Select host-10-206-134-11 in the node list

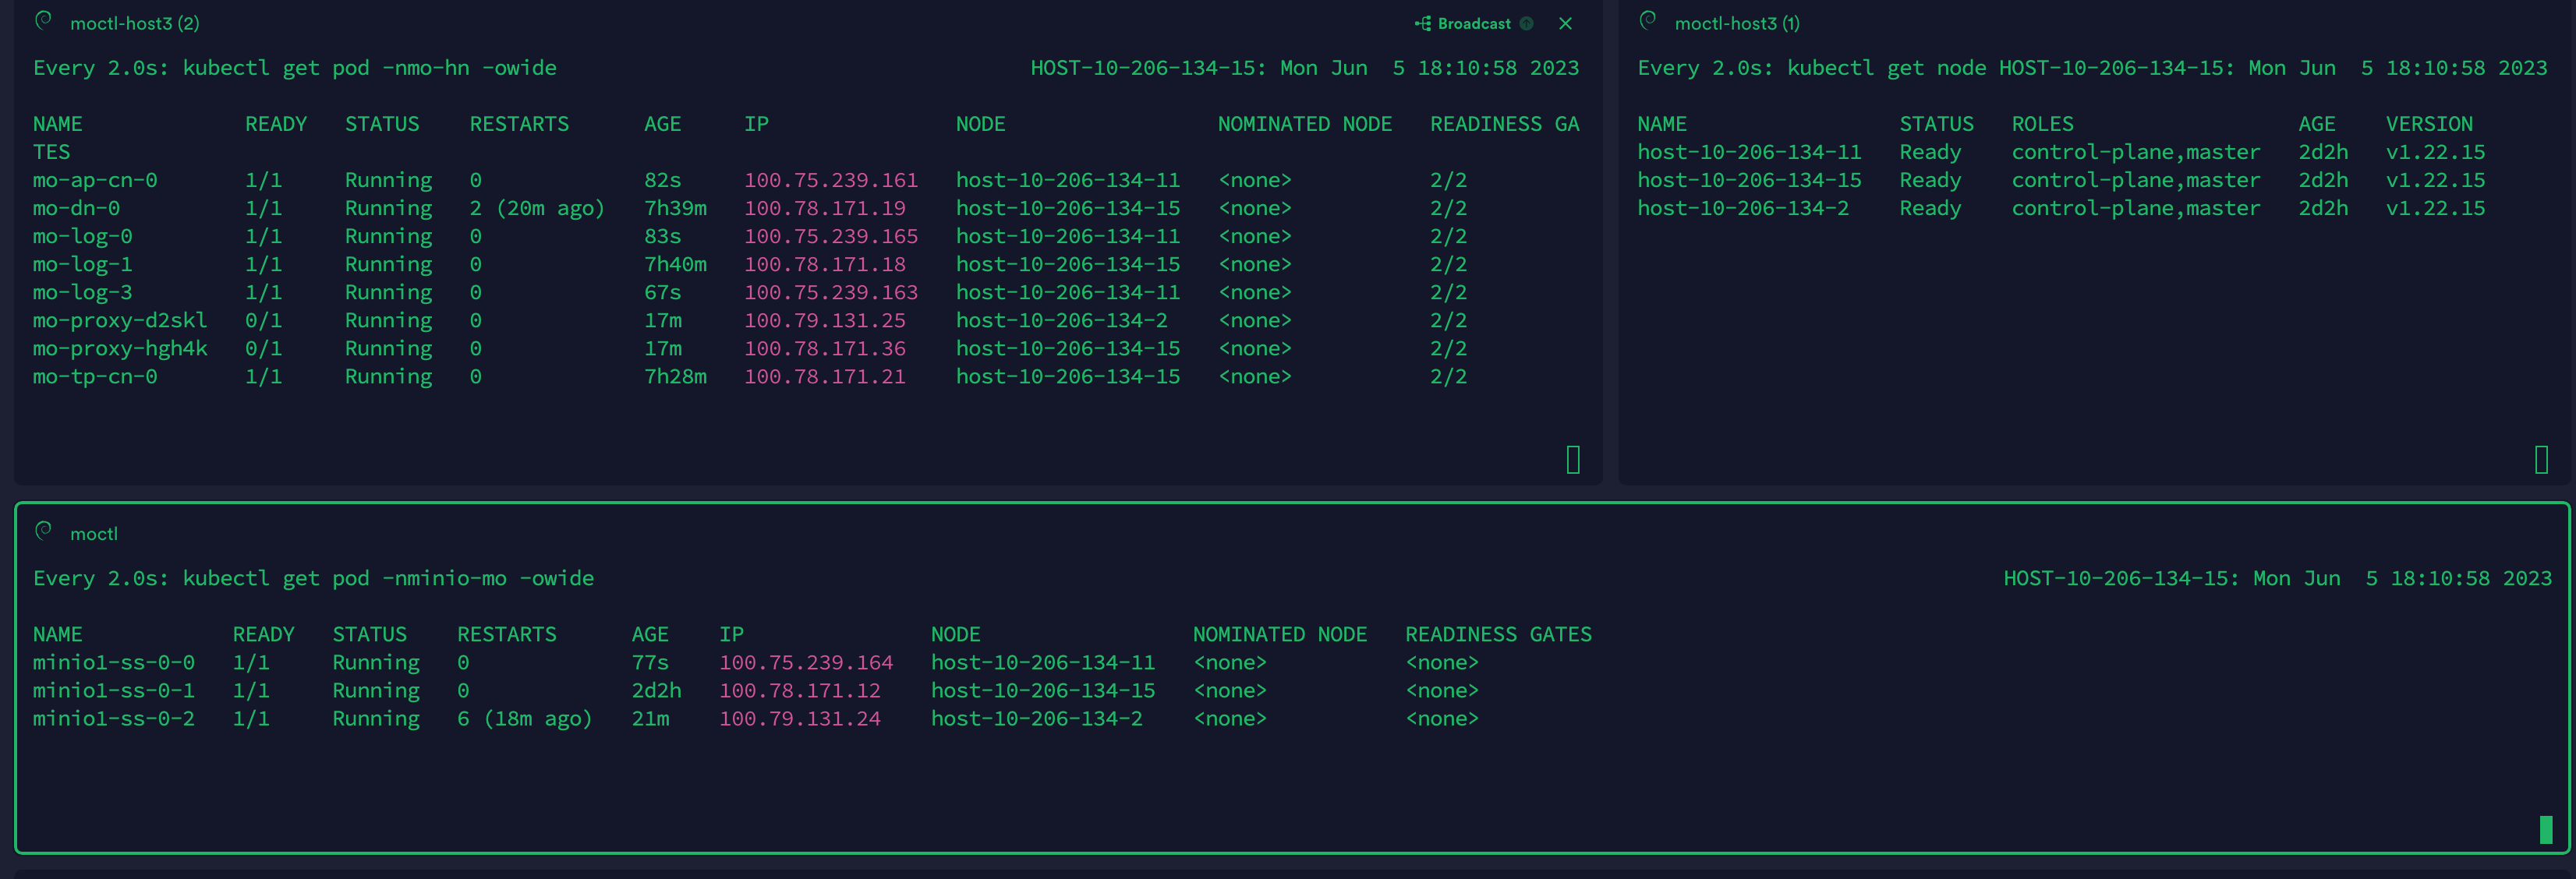[x=1749, y=152]
